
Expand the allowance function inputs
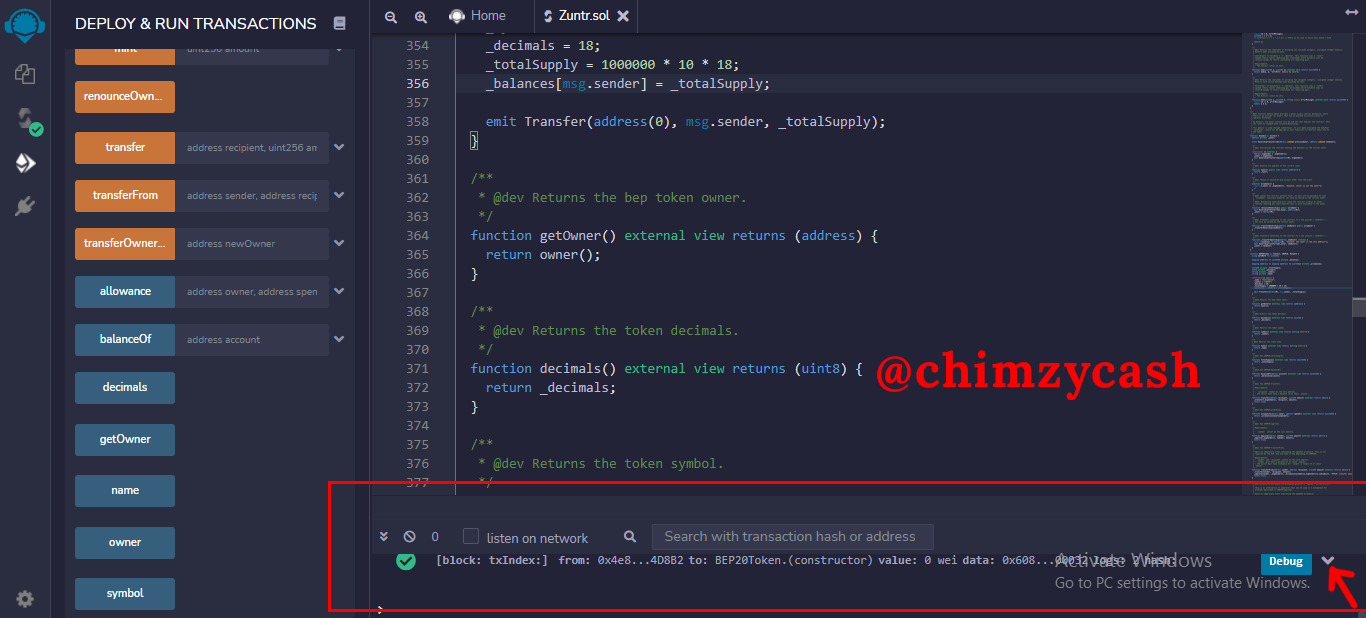(x=339, y=291)
